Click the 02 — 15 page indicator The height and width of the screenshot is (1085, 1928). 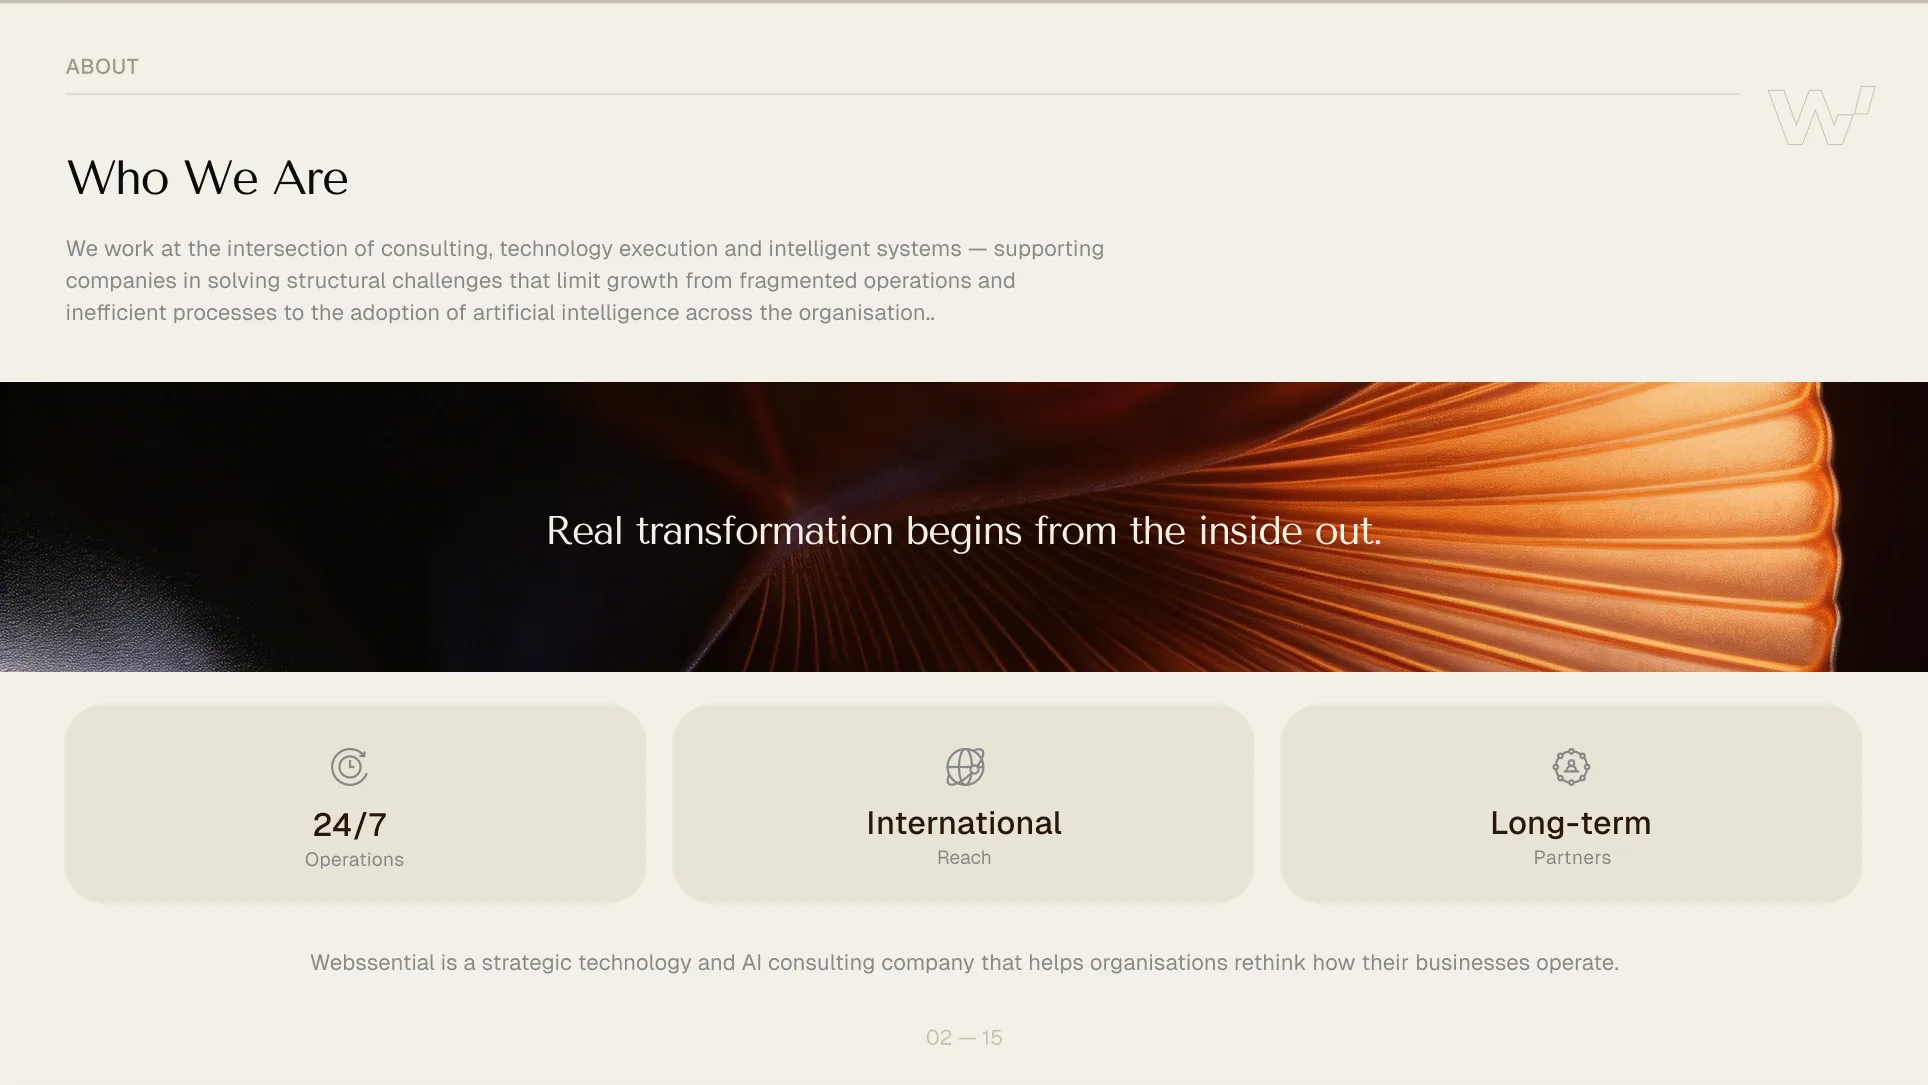(x=964, y=1038)
